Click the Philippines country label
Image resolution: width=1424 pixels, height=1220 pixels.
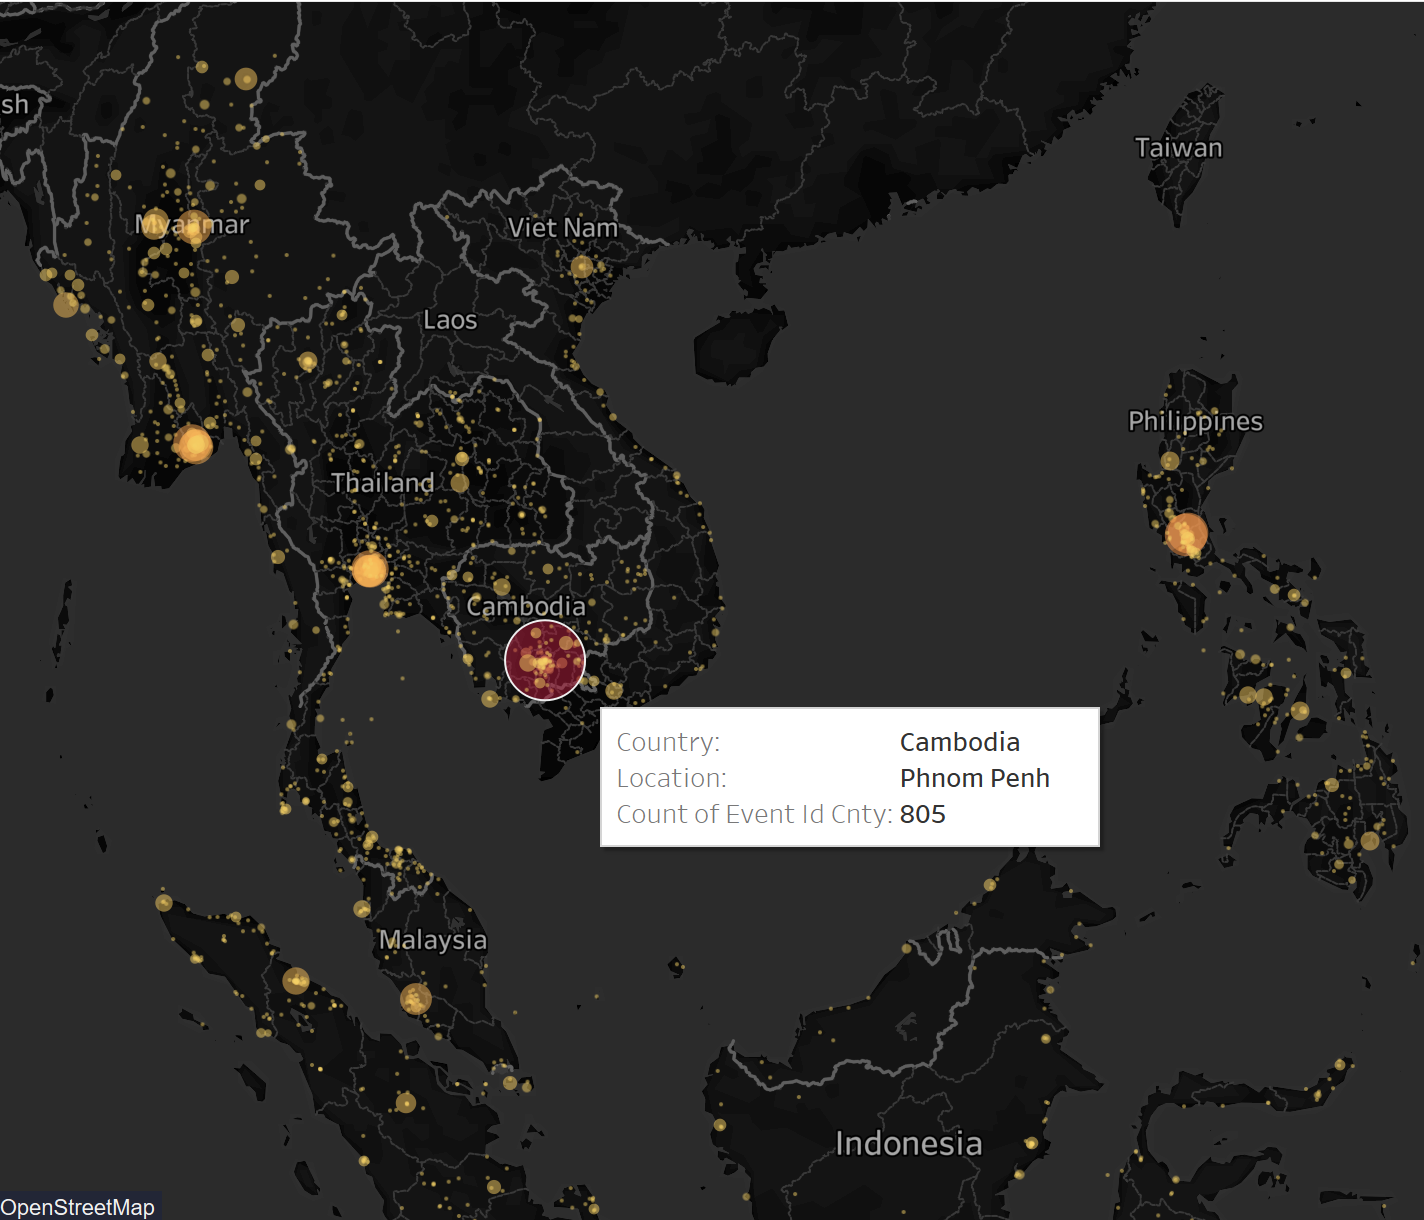[1195, 421]
